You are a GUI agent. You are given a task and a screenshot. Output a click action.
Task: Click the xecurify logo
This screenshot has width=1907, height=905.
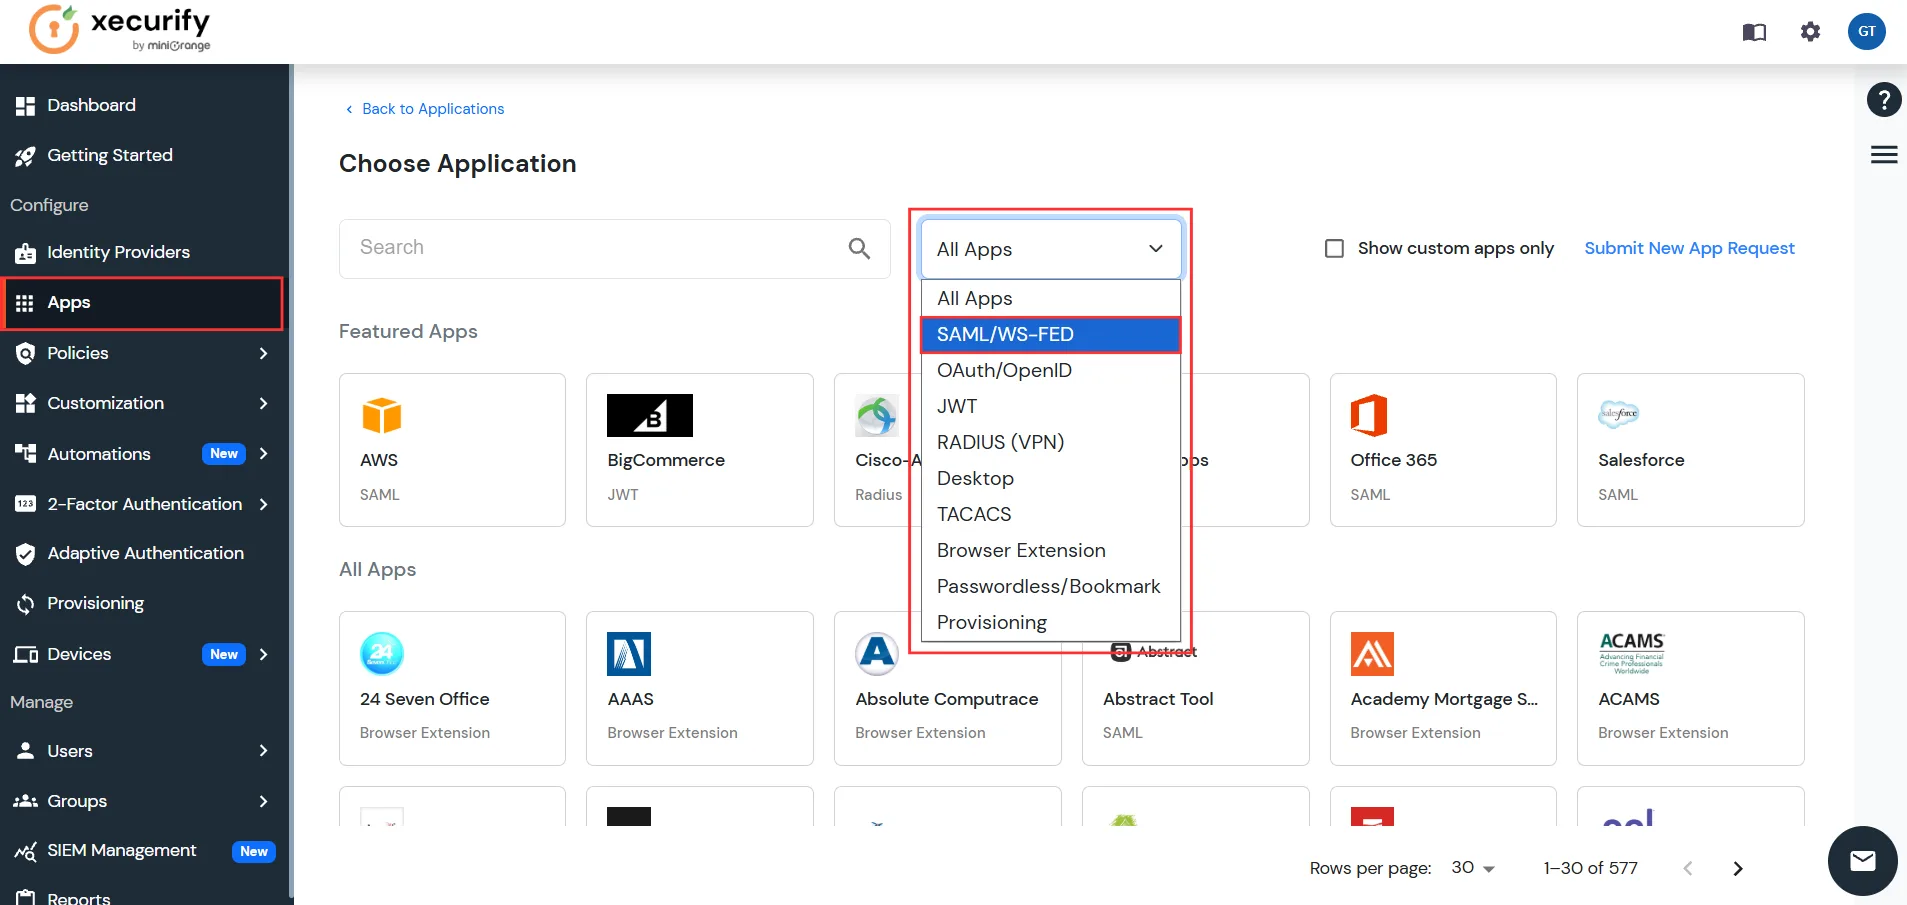pos(119,30)
